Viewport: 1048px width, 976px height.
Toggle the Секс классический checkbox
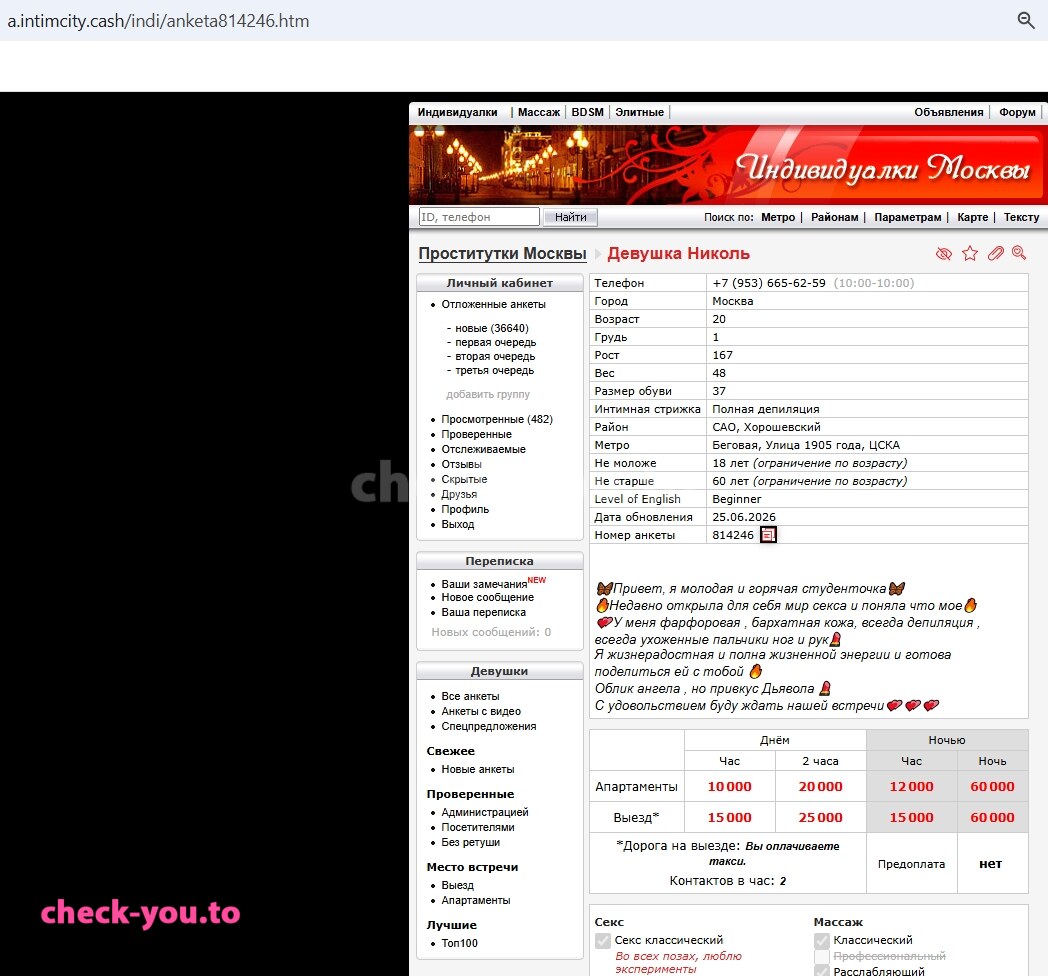[603, 941]
